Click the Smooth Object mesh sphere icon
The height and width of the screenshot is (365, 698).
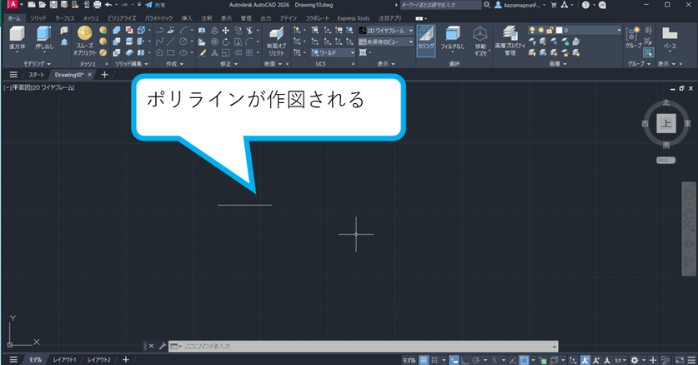(85, 34)
